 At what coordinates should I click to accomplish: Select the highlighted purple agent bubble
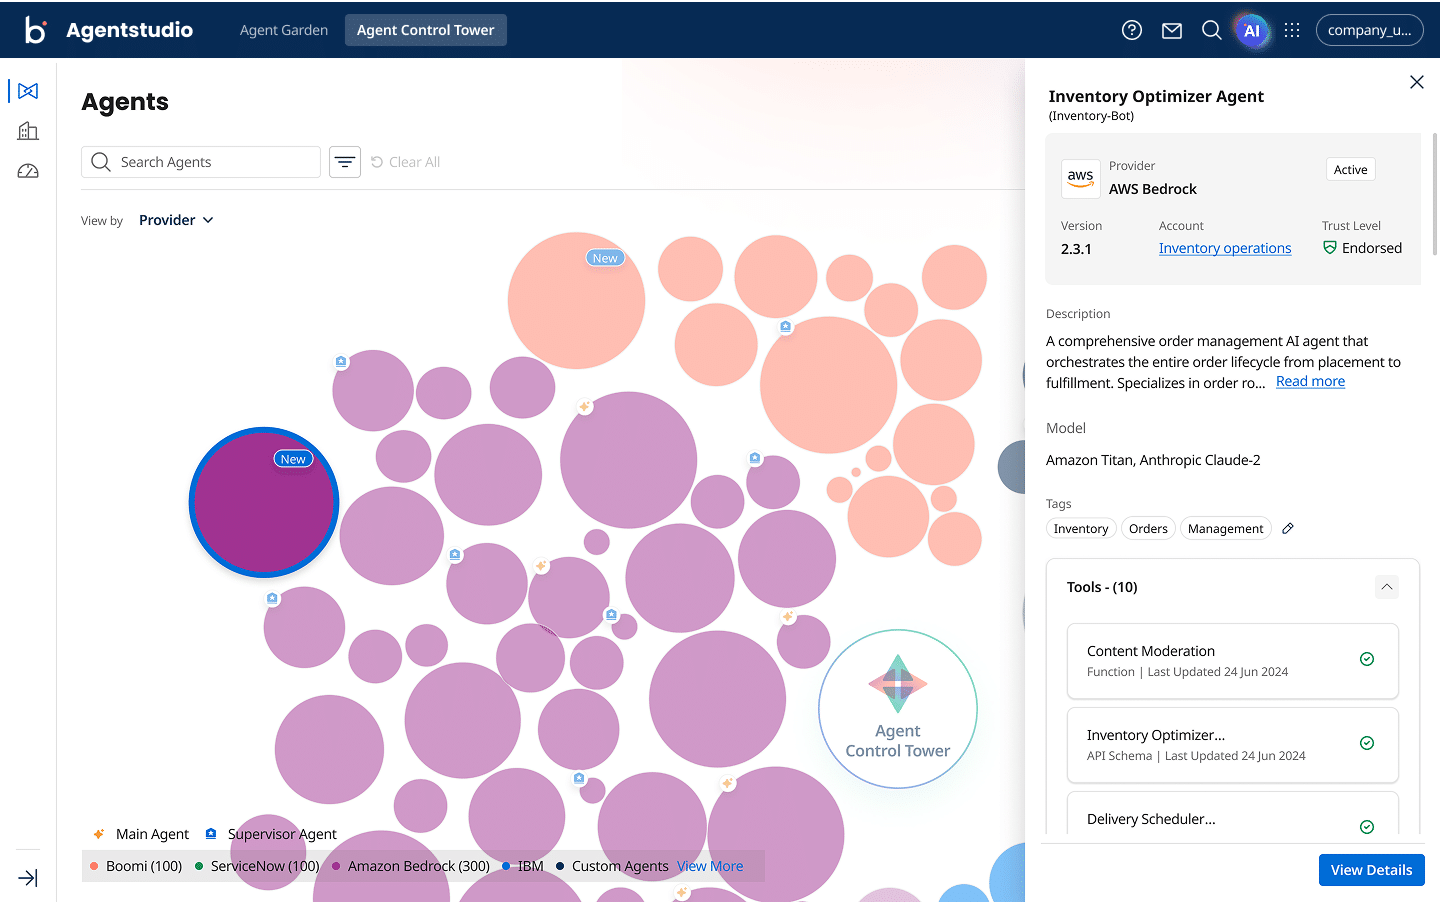[264, 503]
